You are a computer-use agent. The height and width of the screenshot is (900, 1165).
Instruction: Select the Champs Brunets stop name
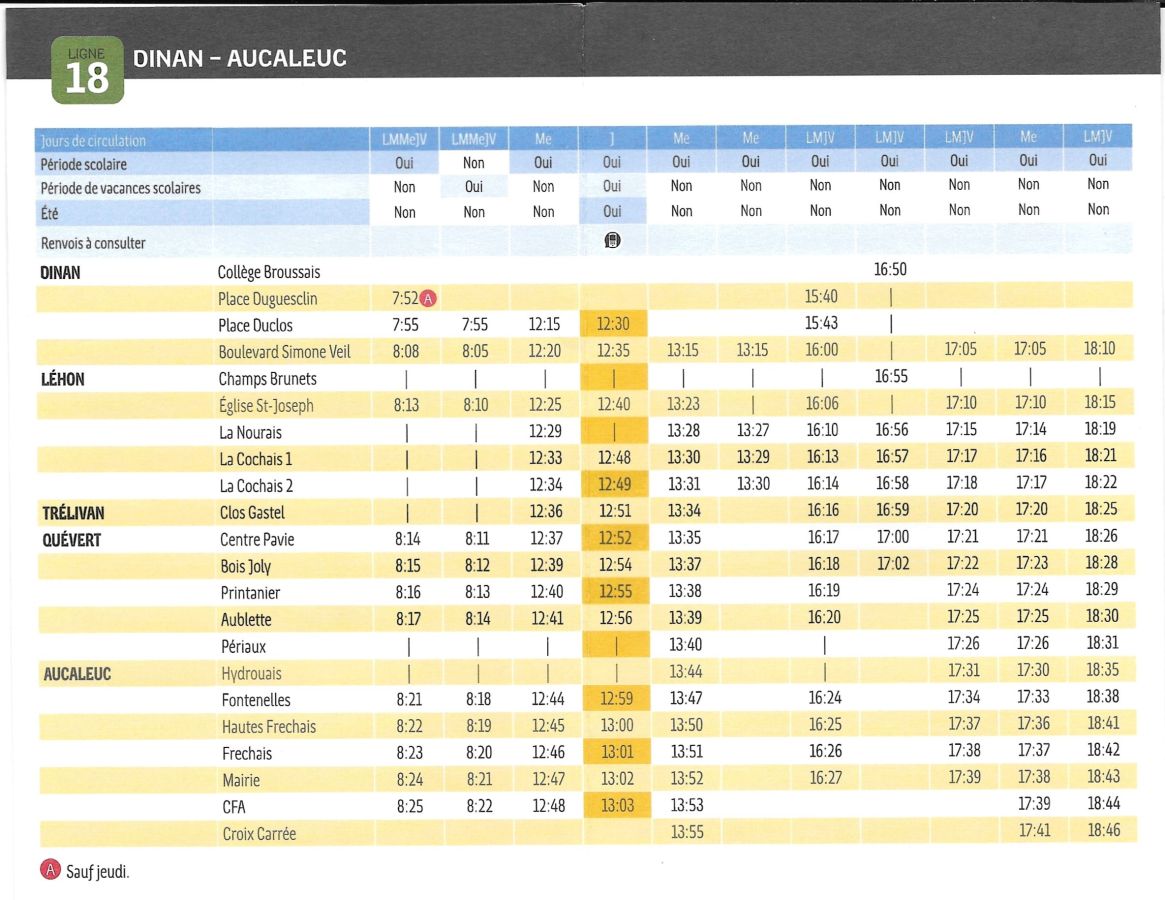coord(267,379)
